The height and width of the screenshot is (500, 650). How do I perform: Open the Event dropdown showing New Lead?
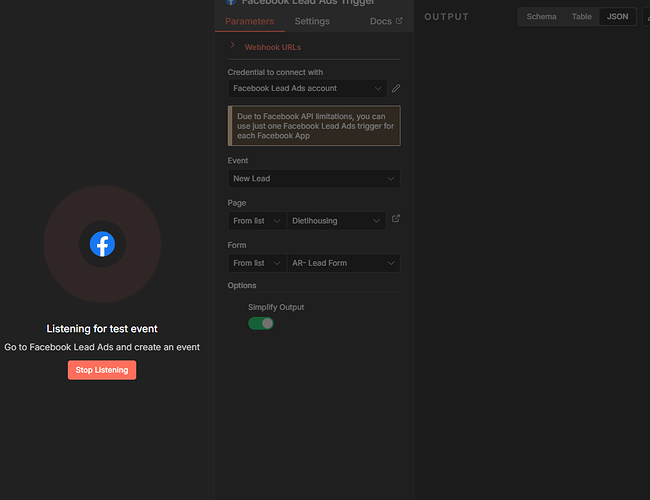point(314,179)
